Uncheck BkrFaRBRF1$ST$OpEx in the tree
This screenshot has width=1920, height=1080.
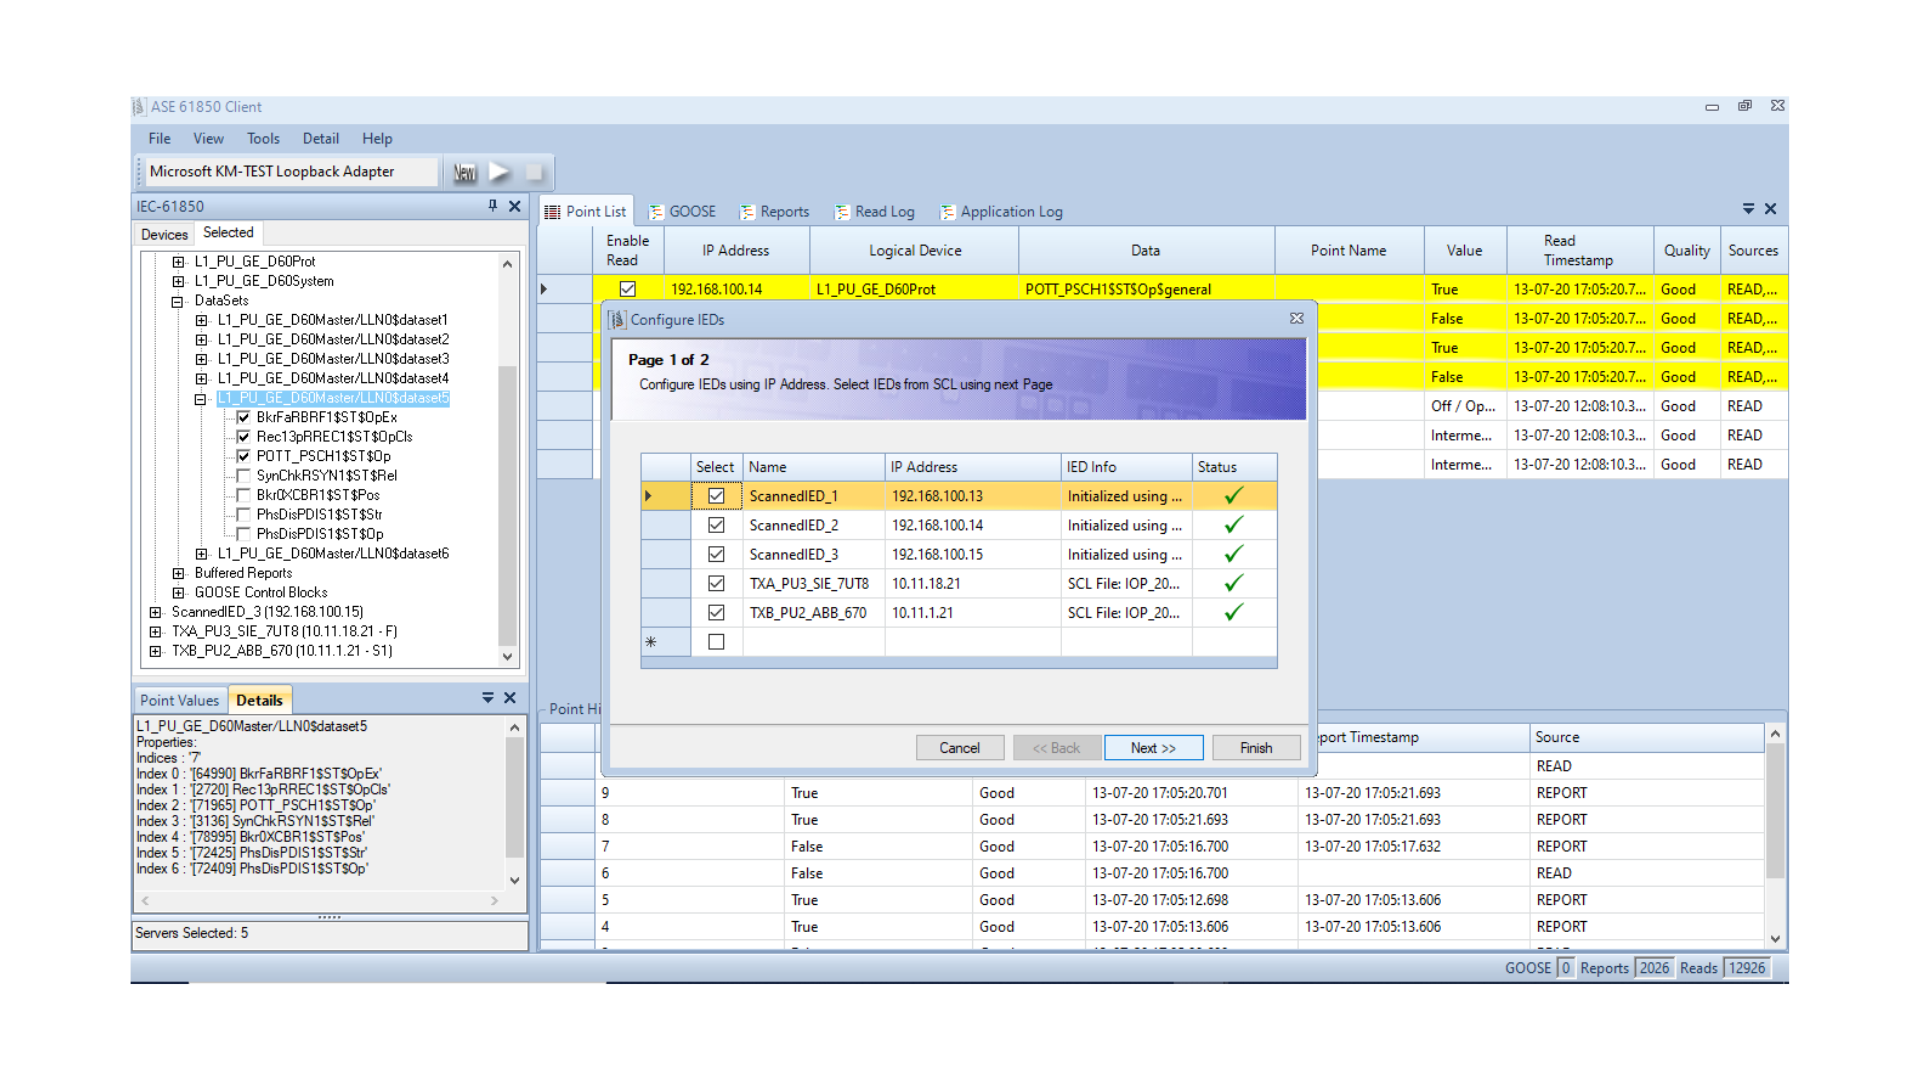click(x=243, y=417)
